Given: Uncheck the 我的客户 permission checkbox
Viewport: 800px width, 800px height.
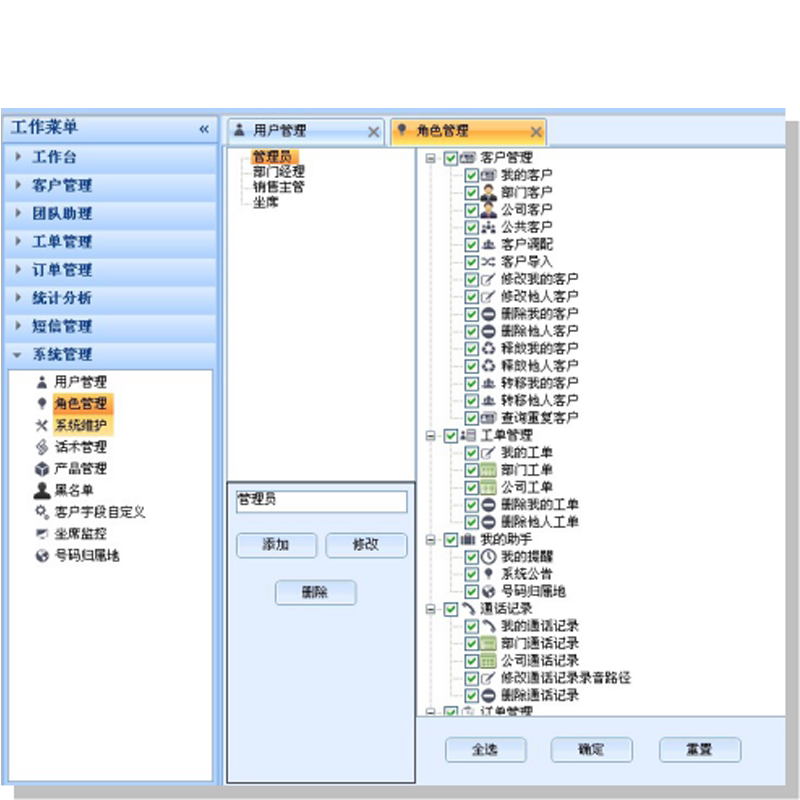Looking at the screenshot, I should coord(471,175).
